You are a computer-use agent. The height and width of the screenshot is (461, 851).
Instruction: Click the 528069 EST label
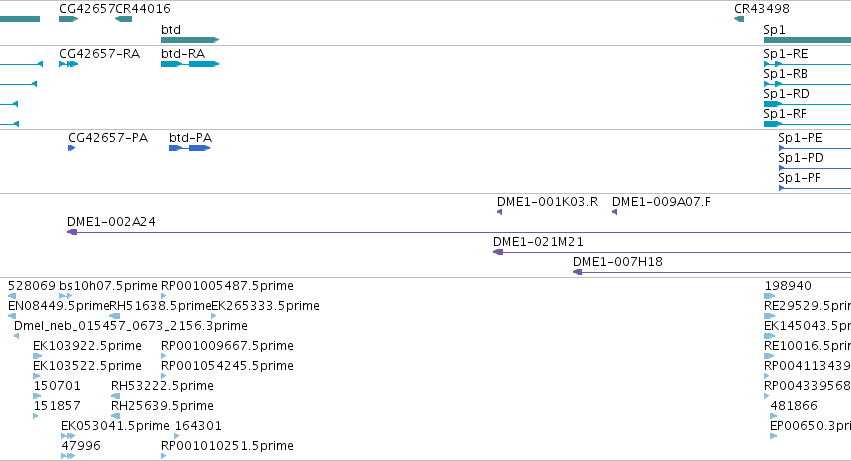pyautogui.click(x=32, y=286)
